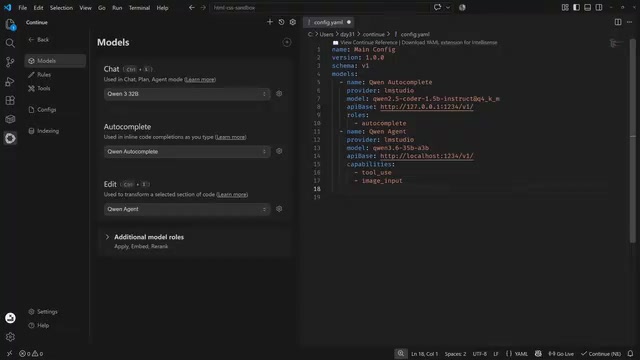Toggle the primary side bar layout icon
Screen dimensions: 640x360
576,7
